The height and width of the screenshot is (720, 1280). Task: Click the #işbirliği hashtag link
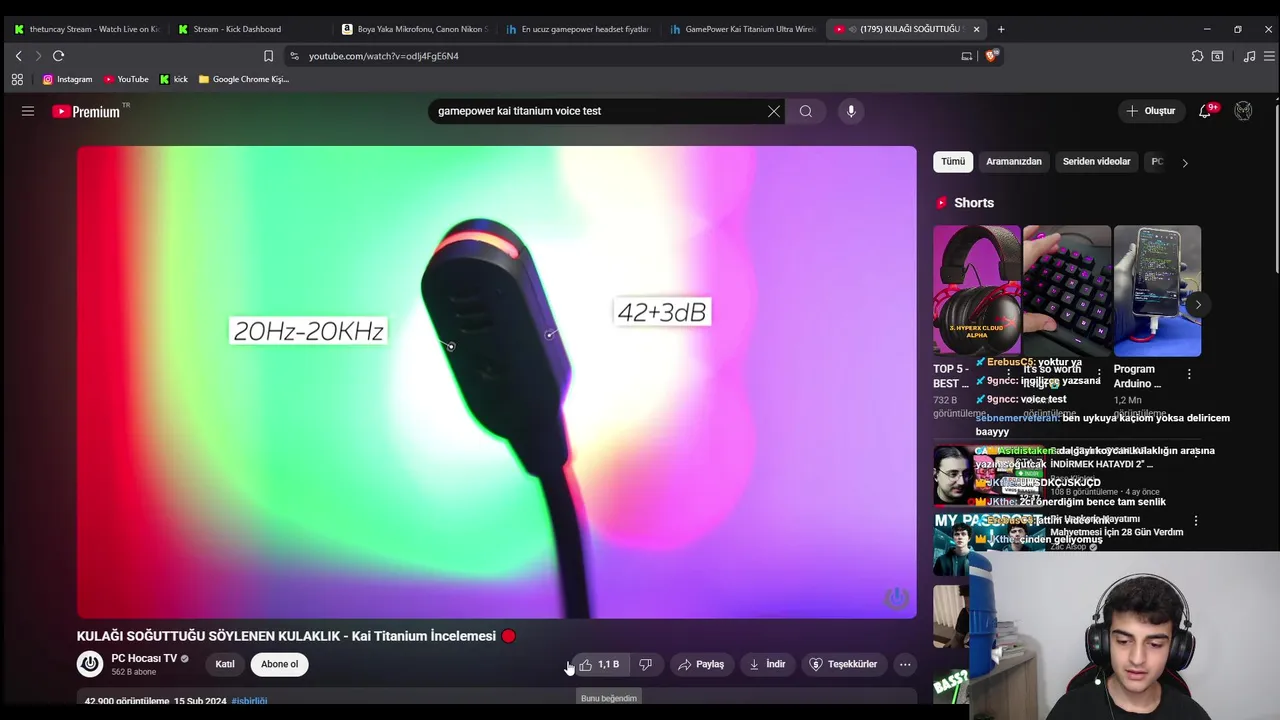click(x=249, y=701)
